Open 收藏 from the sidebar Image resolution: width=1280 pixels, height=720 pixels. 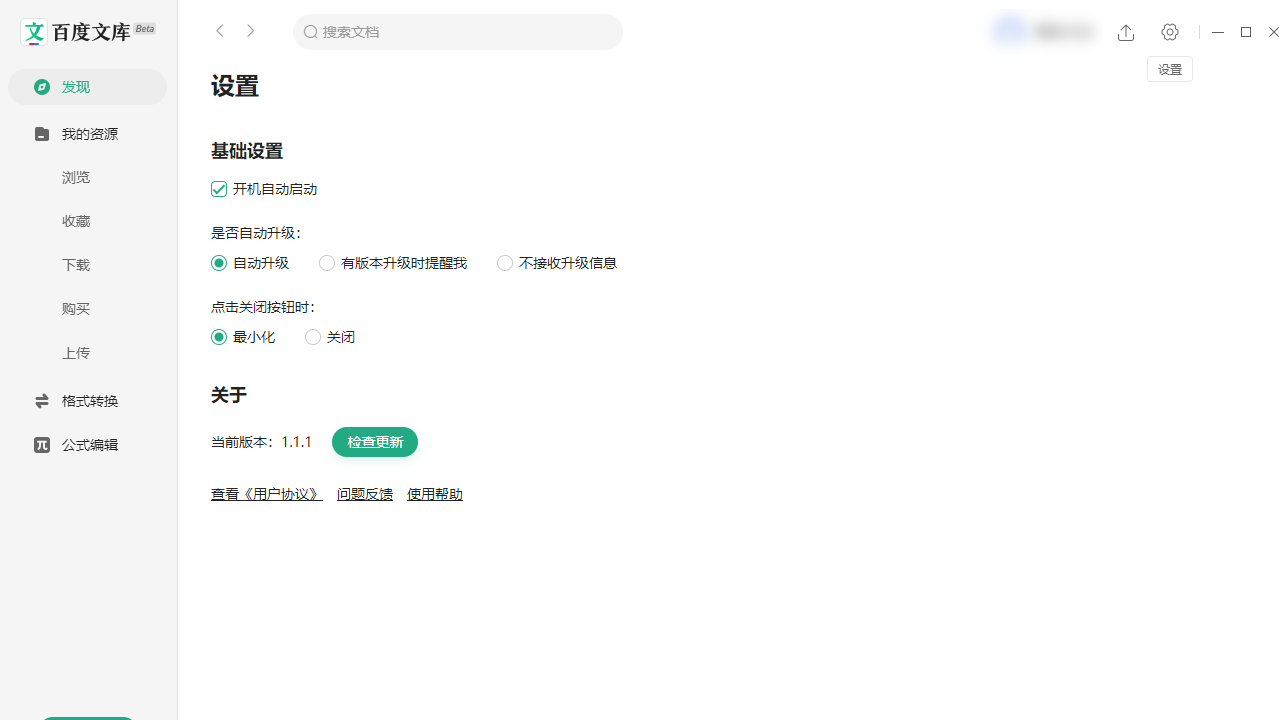point(76,221)
